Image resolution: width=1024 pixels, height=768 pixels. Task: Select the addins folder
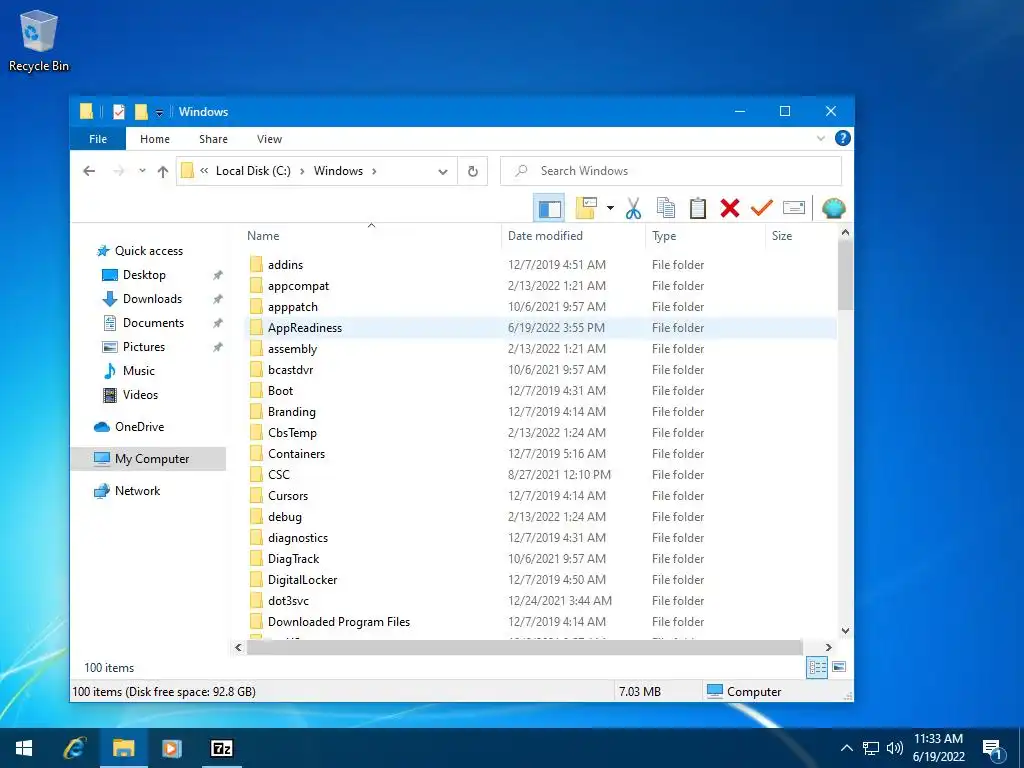pyautogui.click(x=285, y=264)
